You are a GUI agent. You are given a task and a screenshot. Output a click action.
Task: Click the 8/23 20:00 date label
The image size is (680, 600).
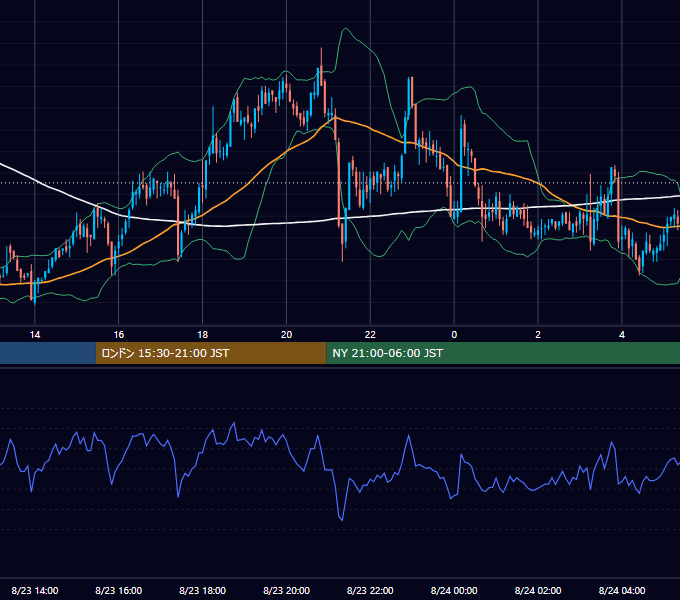click(286, 590)
